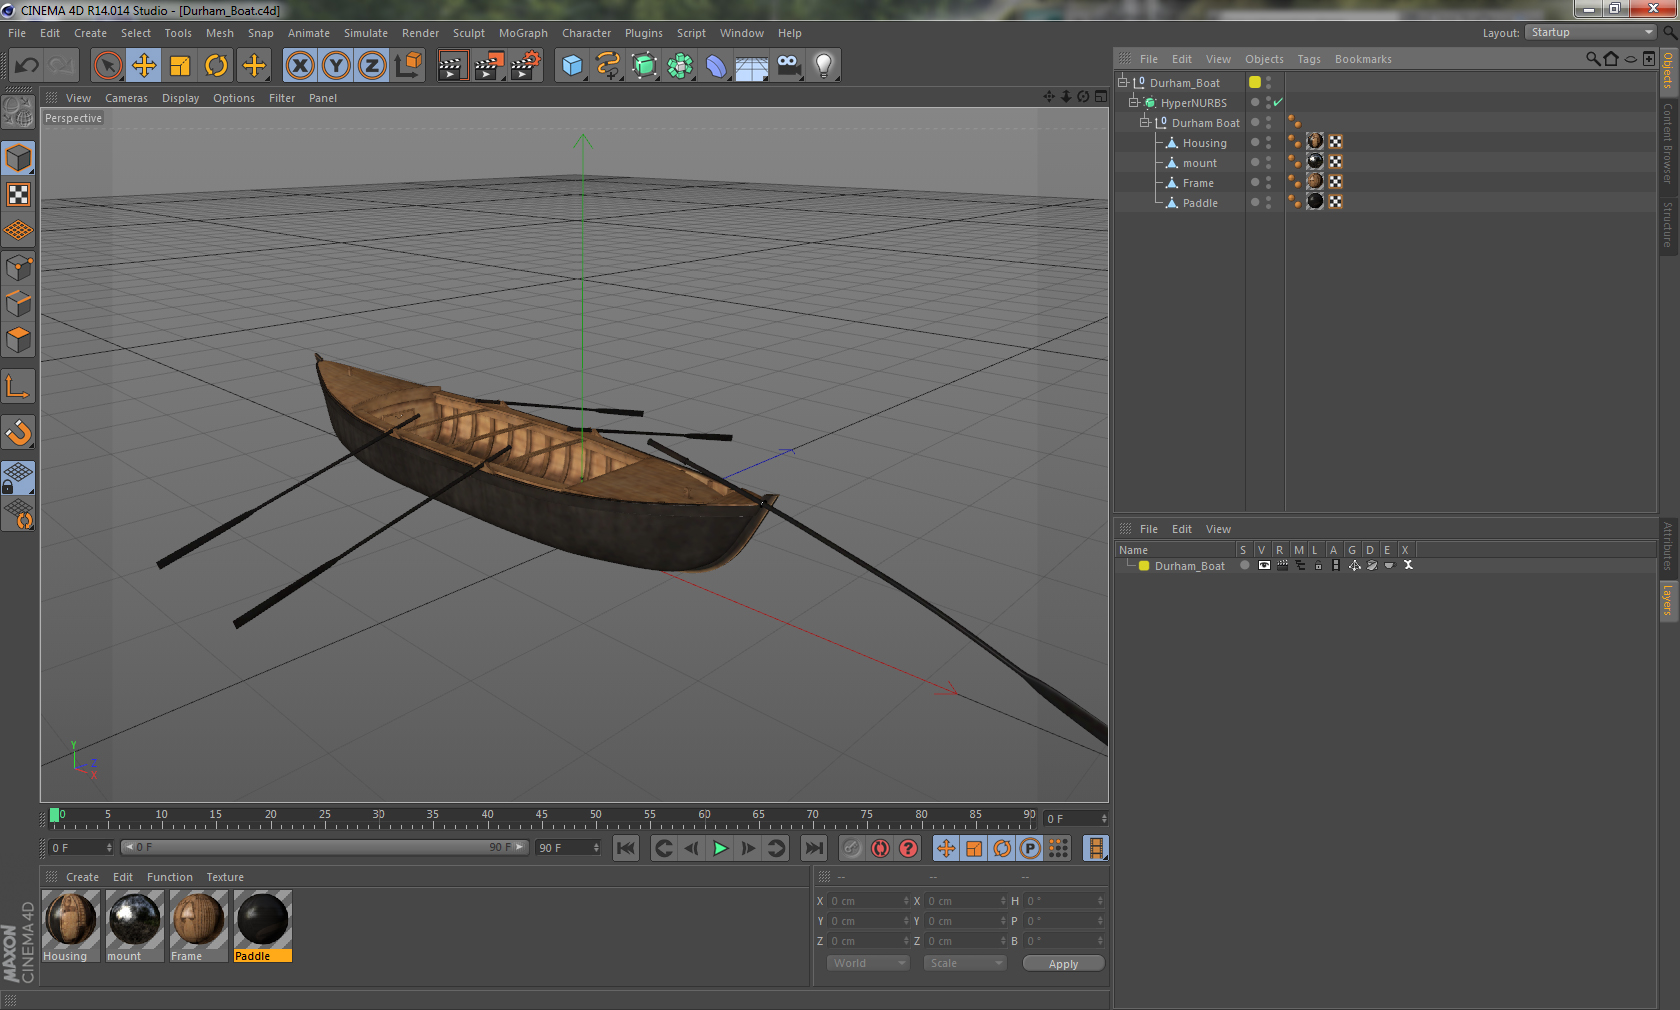Screen dimensions: 1680x1010
Task: Add a Deformer object icon
Action: (x=716, y=66)
